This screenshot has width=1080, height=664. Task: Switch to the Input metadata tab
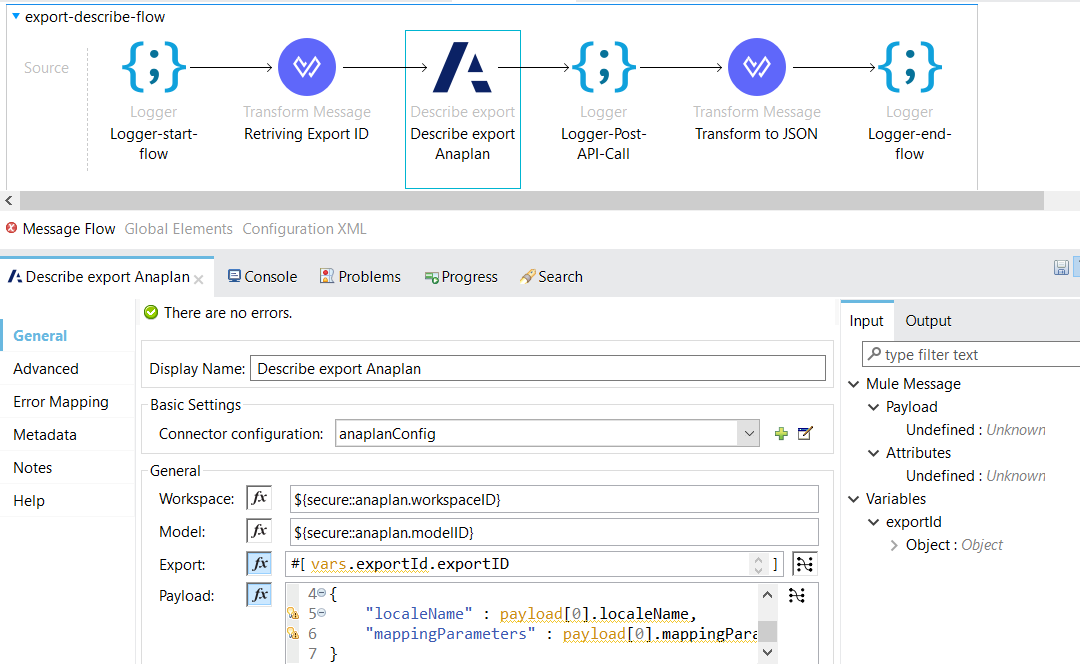[x=866, y=321]
